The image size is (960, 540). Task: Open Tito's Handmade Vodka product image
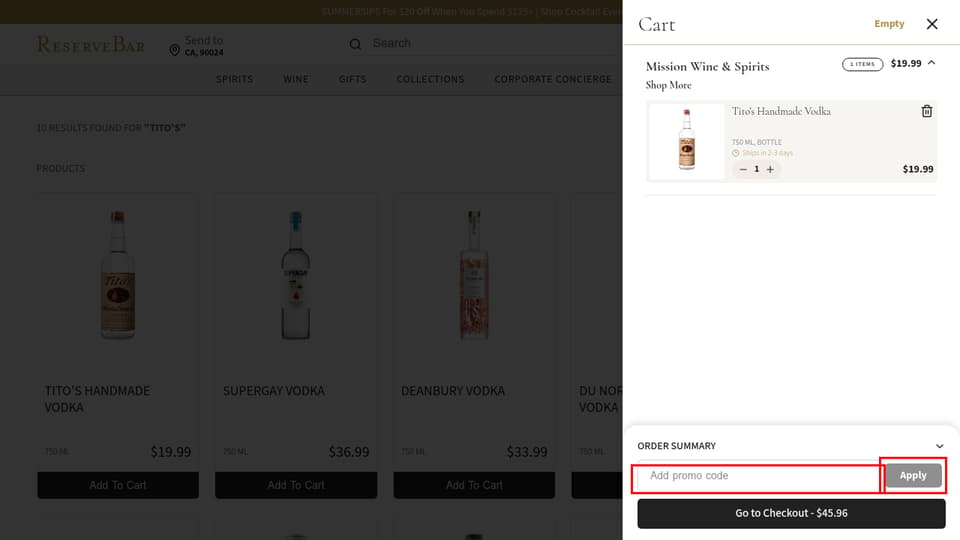(x=118, y=275)
